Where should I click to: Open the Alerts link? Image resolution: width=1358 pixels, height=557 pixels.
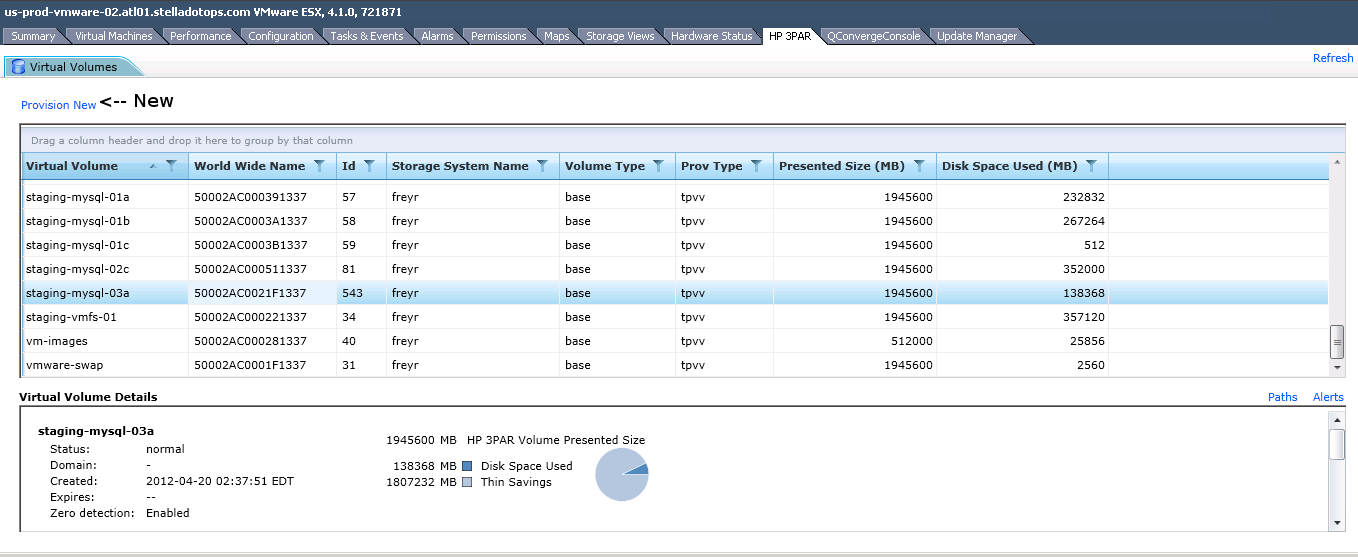pos(1328,397)
